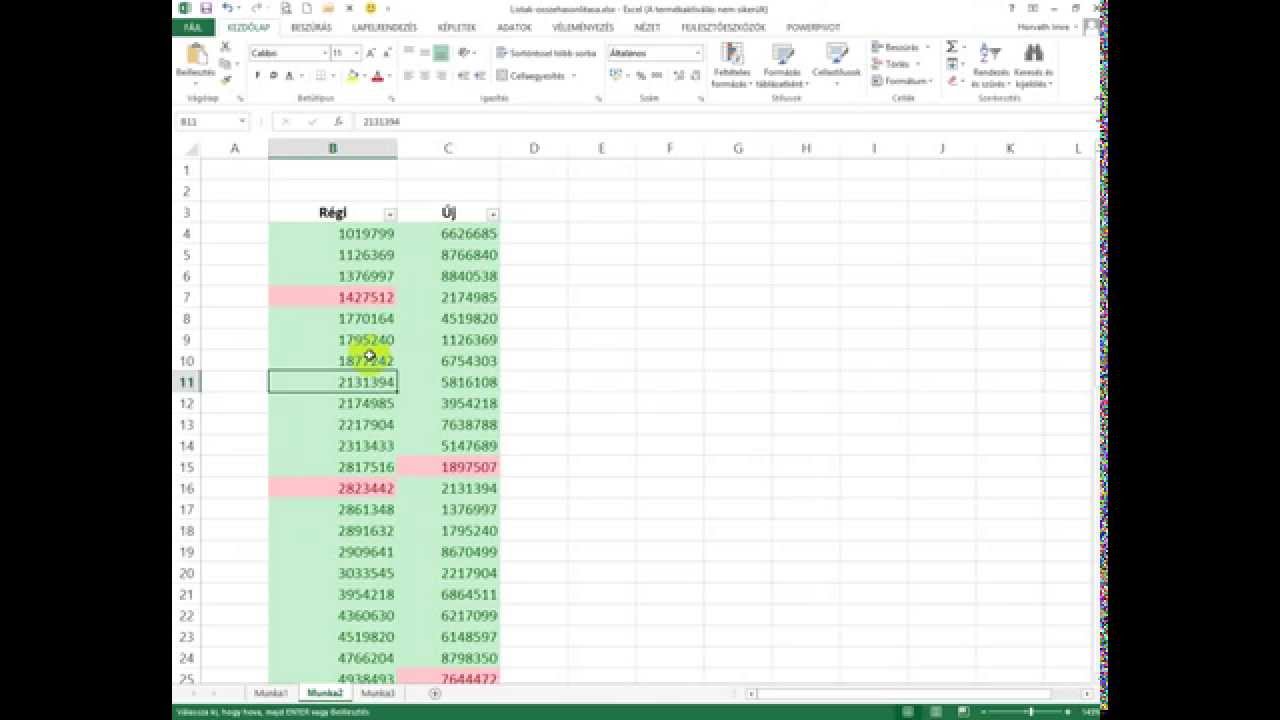Open the Új column filter dropdown
The height and width of the screenshot is (720, 1280).
point(492,214)
